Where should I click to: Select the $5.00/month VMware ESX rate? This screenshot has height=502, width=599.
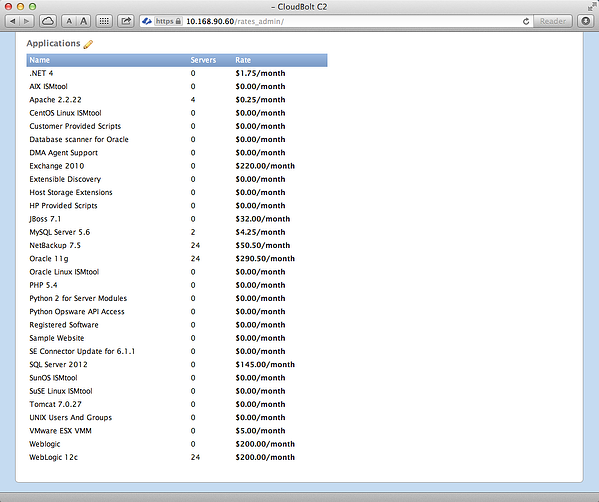pyautogui.click(x=261, y=431)
